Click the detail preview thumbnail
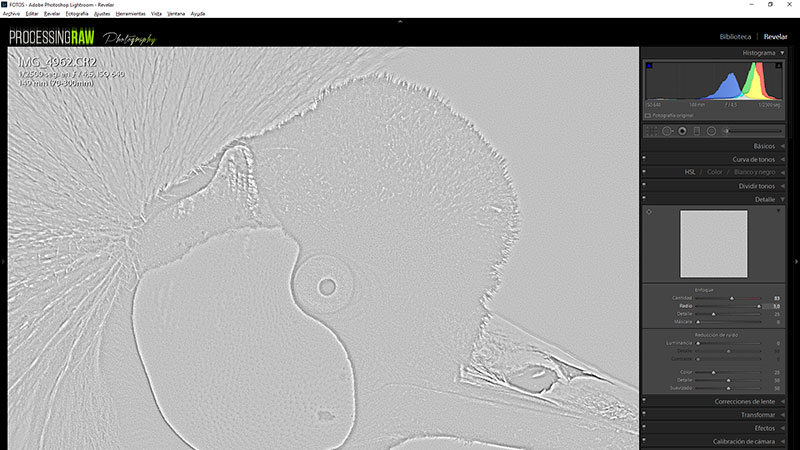The image size is (800, 450). 713,243
